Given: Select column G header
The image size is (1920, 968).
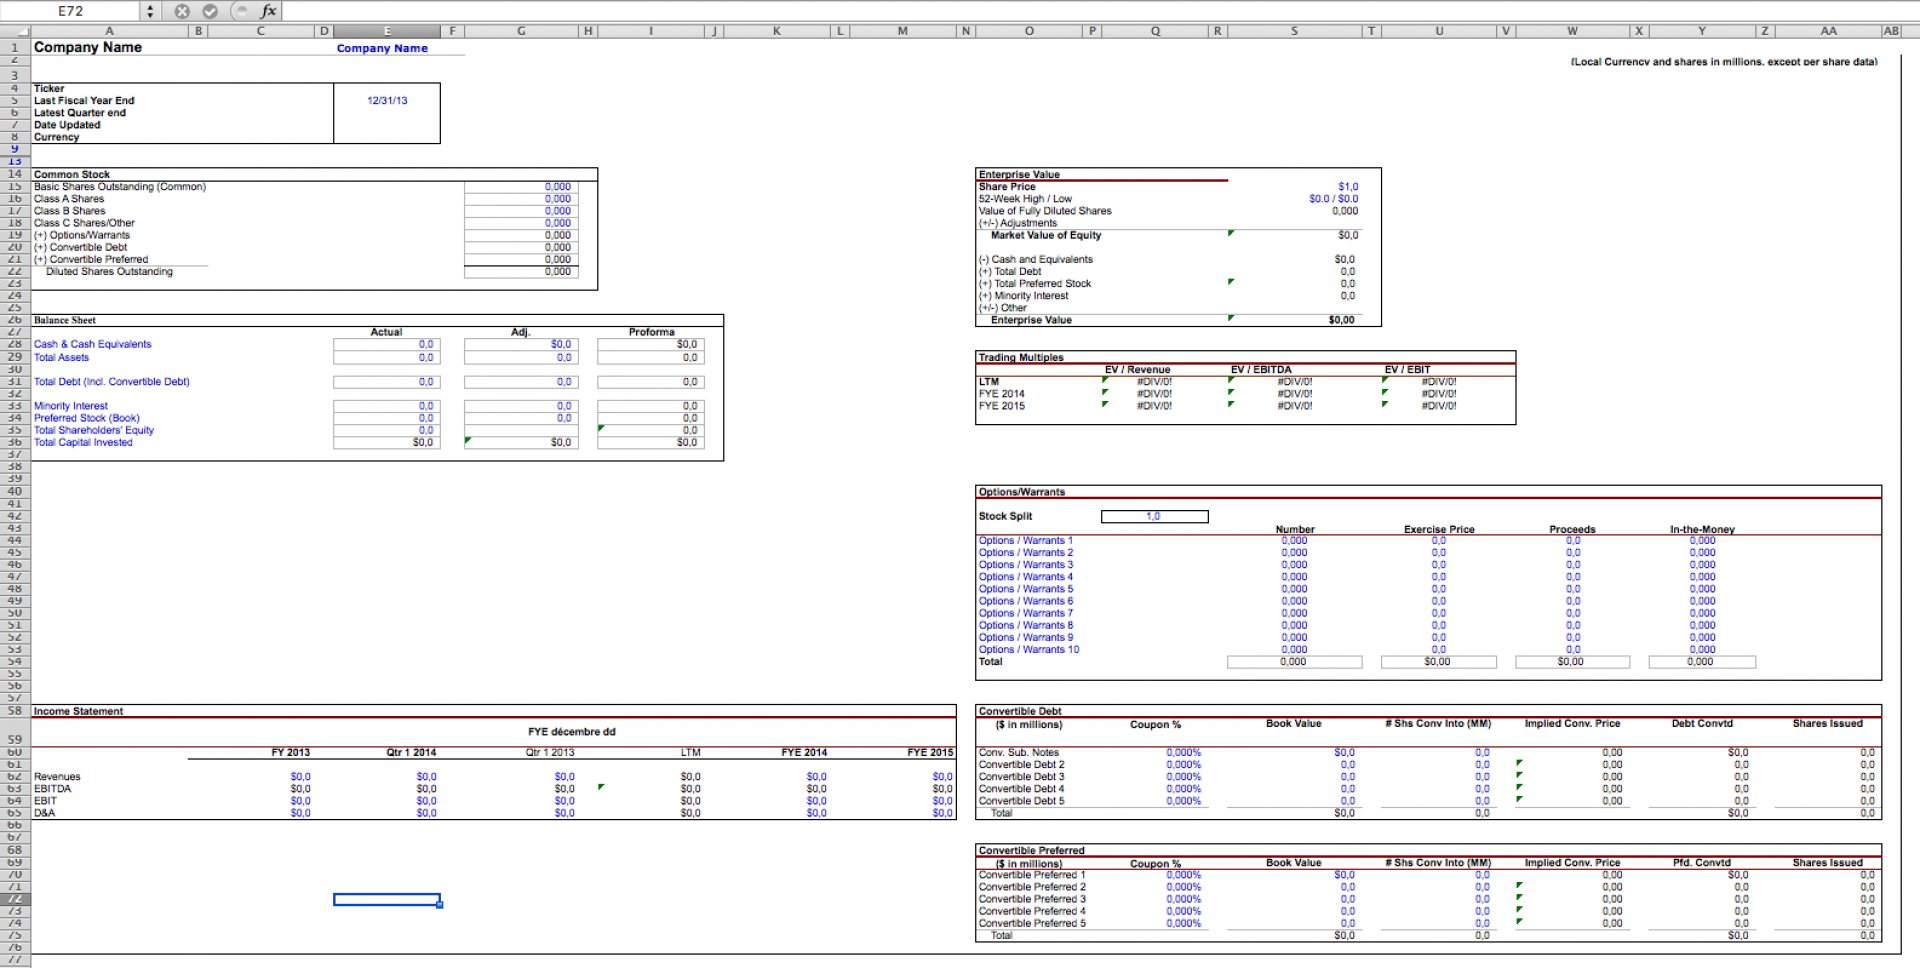Looking at the screenshot, I should click(x=521, y=31).
